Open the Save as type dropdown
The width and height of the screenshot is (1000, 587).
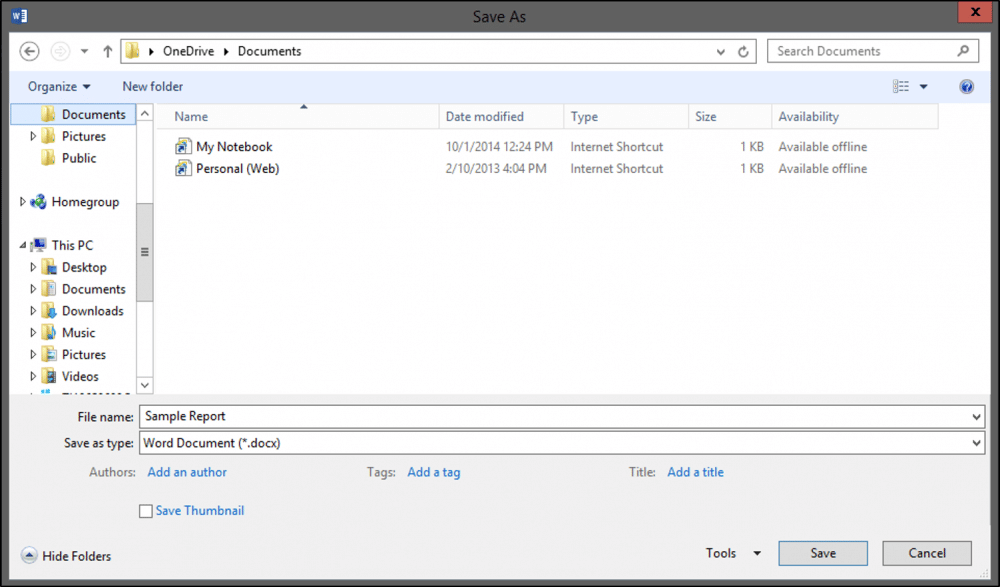click(976, 442)
